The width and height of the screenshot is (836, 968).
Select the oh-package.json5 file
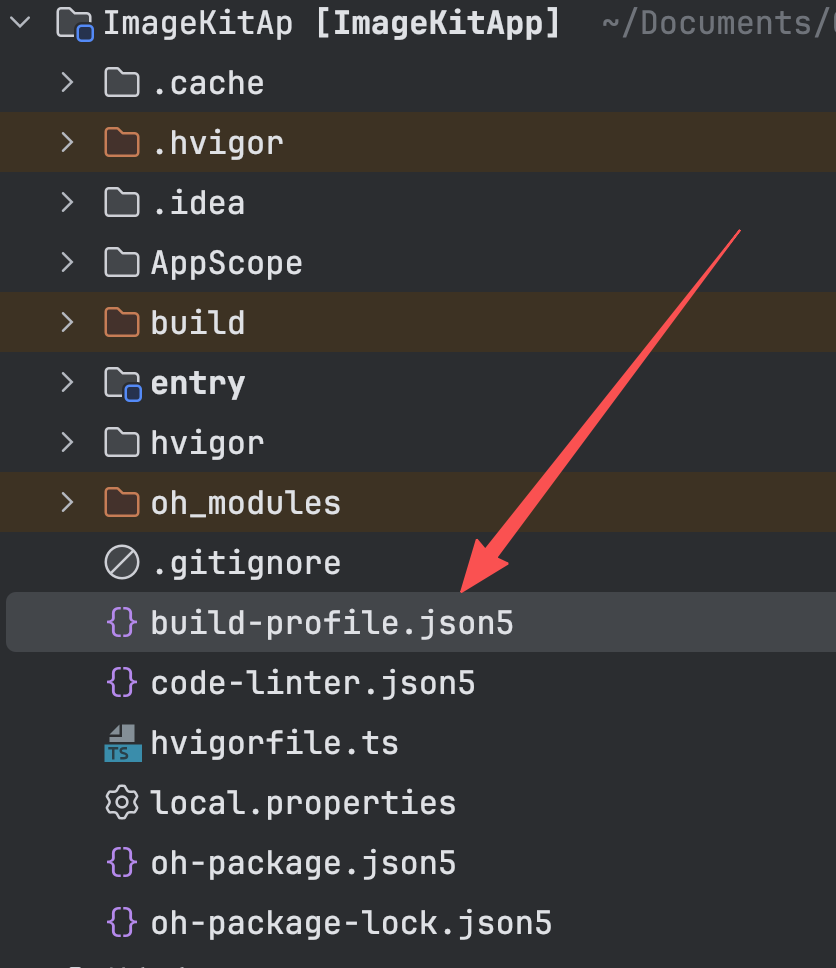click(x=303, y=862)
